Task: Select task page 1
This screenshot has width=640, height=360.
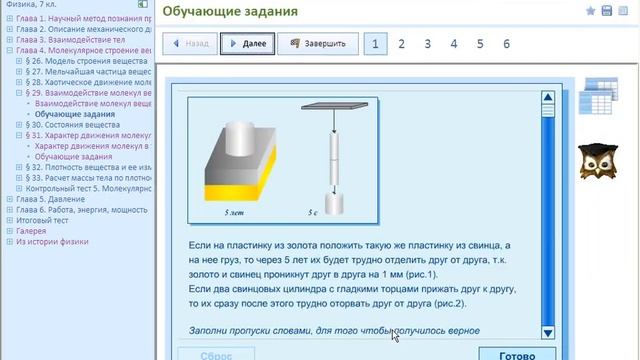Action: tap(375, 44)
